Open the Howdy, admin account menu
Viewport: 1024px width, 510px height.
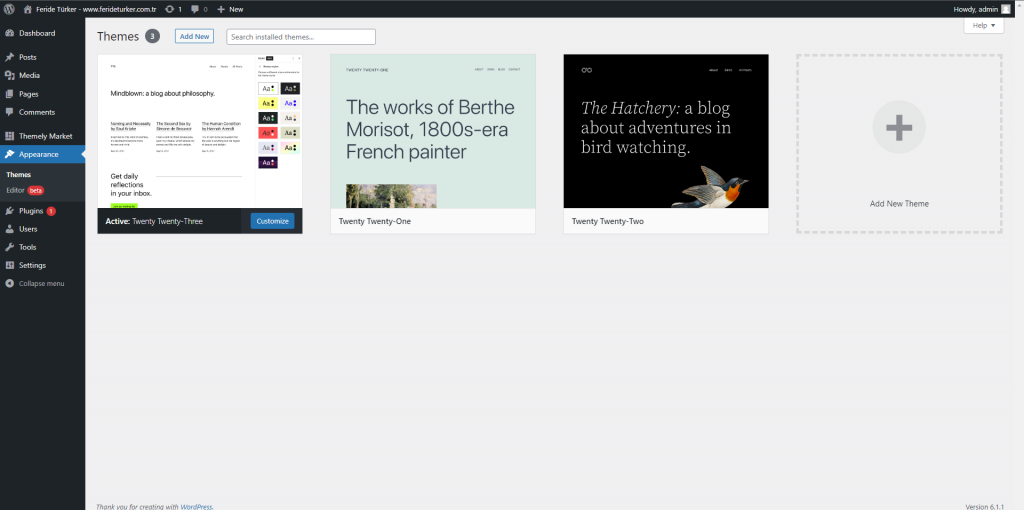pyautogui.click(x=982, y=9)
